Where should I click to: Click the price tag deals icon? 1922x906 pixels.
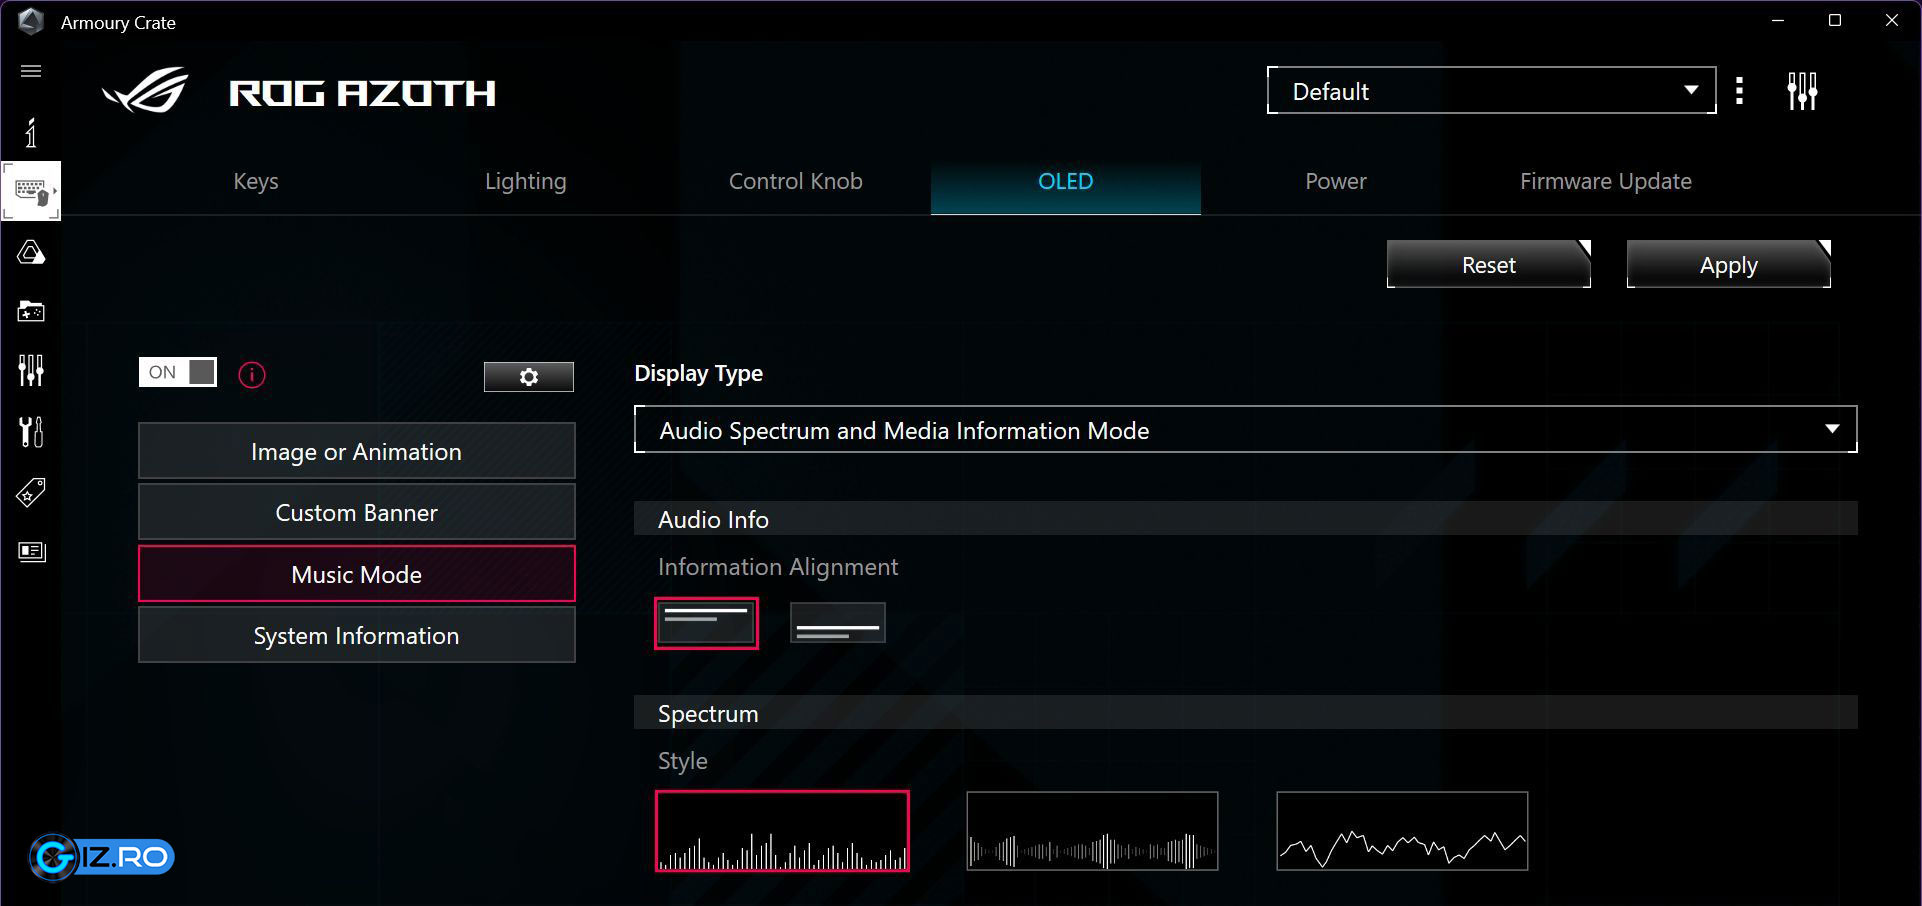[31, 492]
